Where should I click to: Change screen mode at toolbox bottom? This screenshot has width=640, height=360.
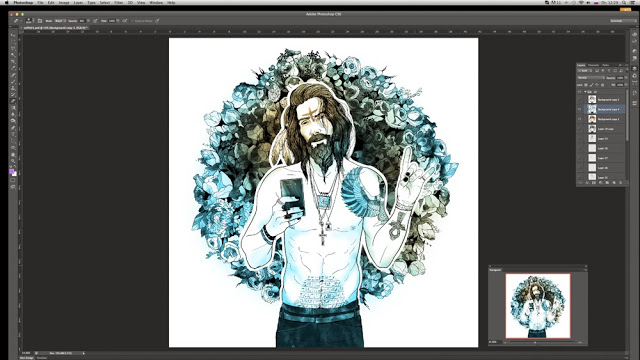(x=13, y=187)
